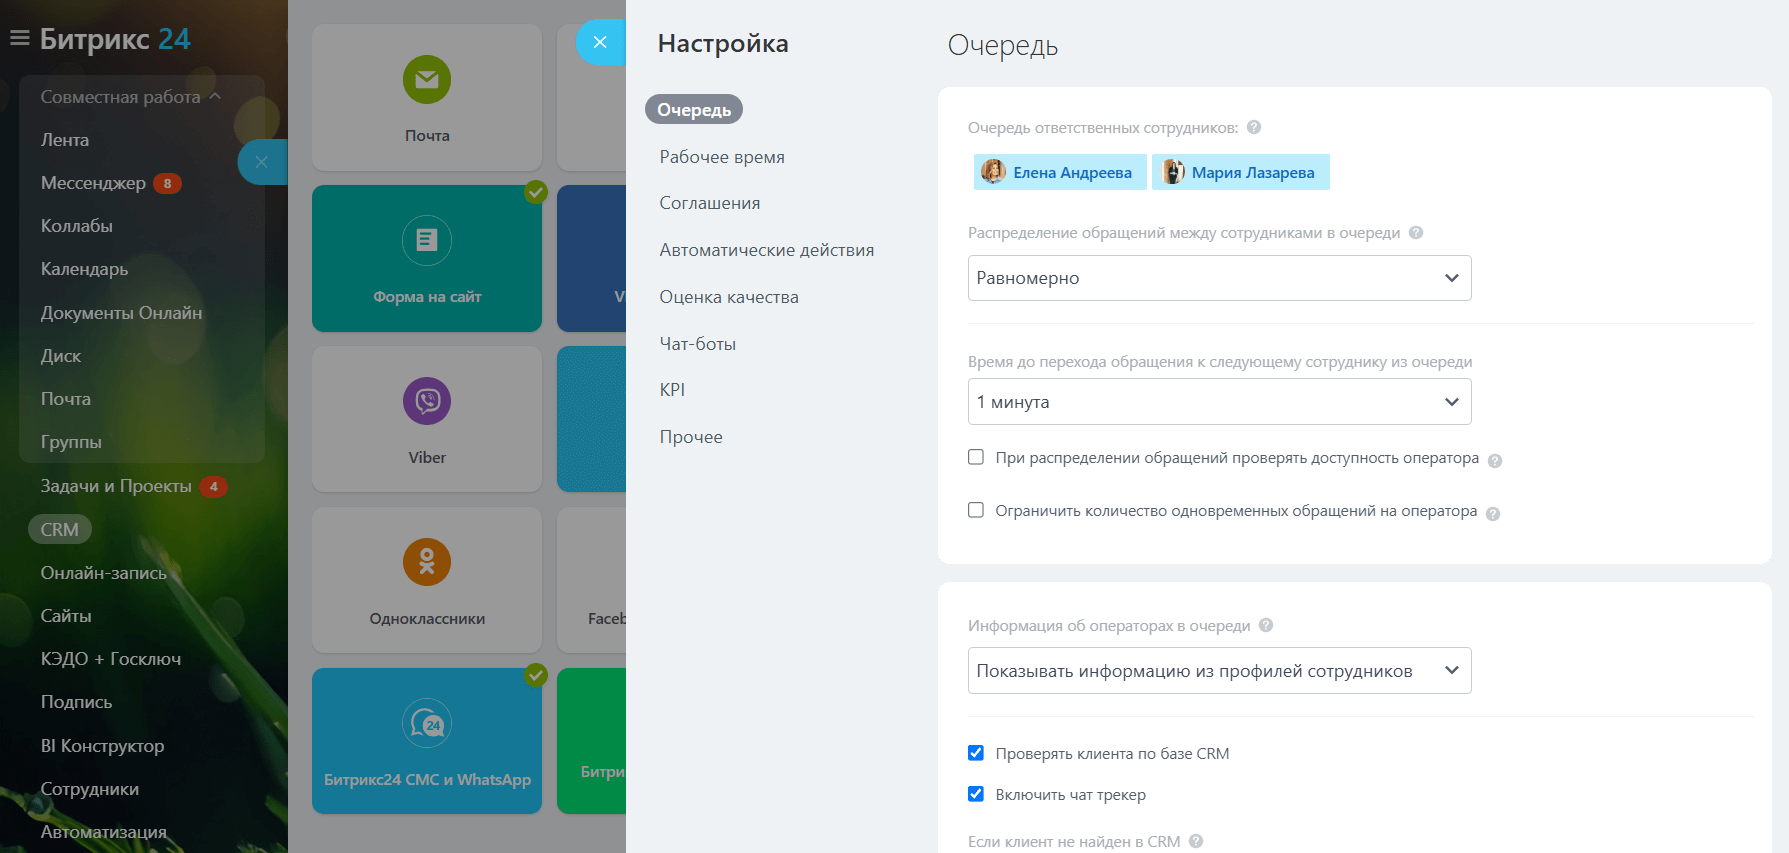Open Онлайн-запись in sidebar
The image size is (1789, 853).
(104, 573)
